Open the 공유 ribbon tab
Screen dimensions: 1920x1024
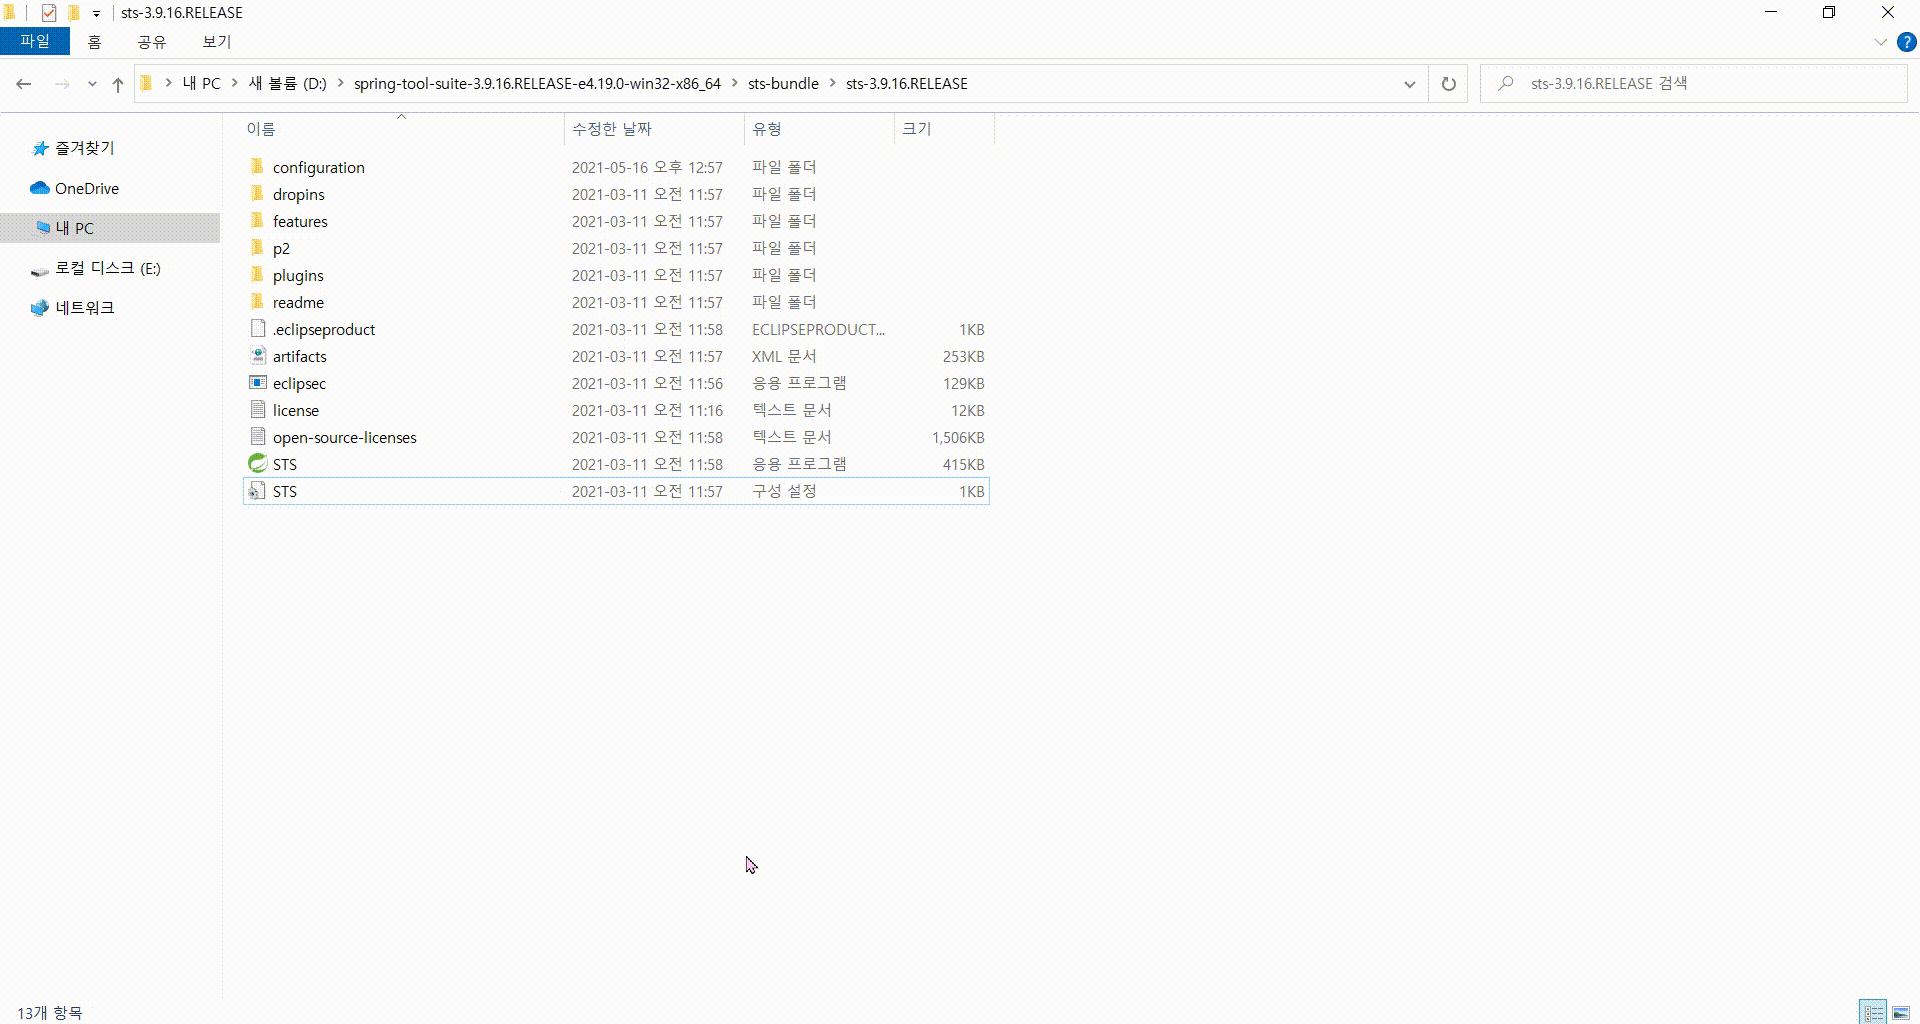[x=152, y=41]
